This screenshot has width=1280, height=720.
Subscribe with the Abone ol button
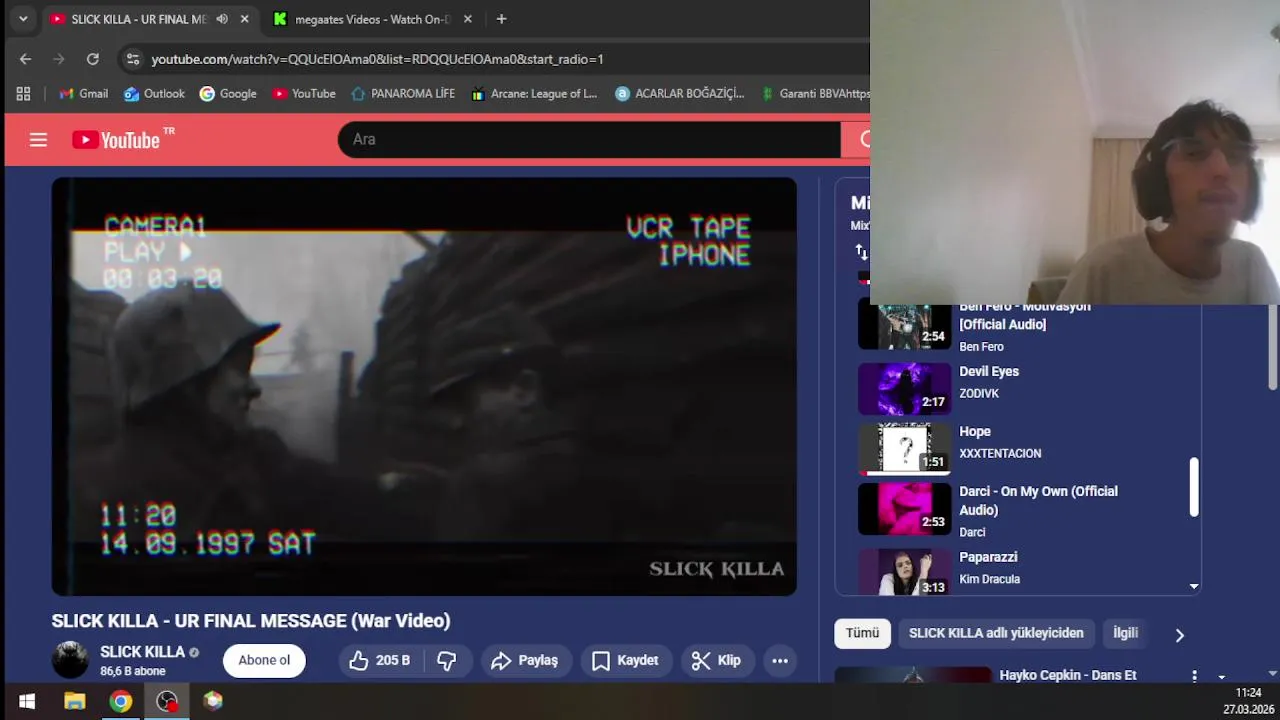click(x=264, y=660)
